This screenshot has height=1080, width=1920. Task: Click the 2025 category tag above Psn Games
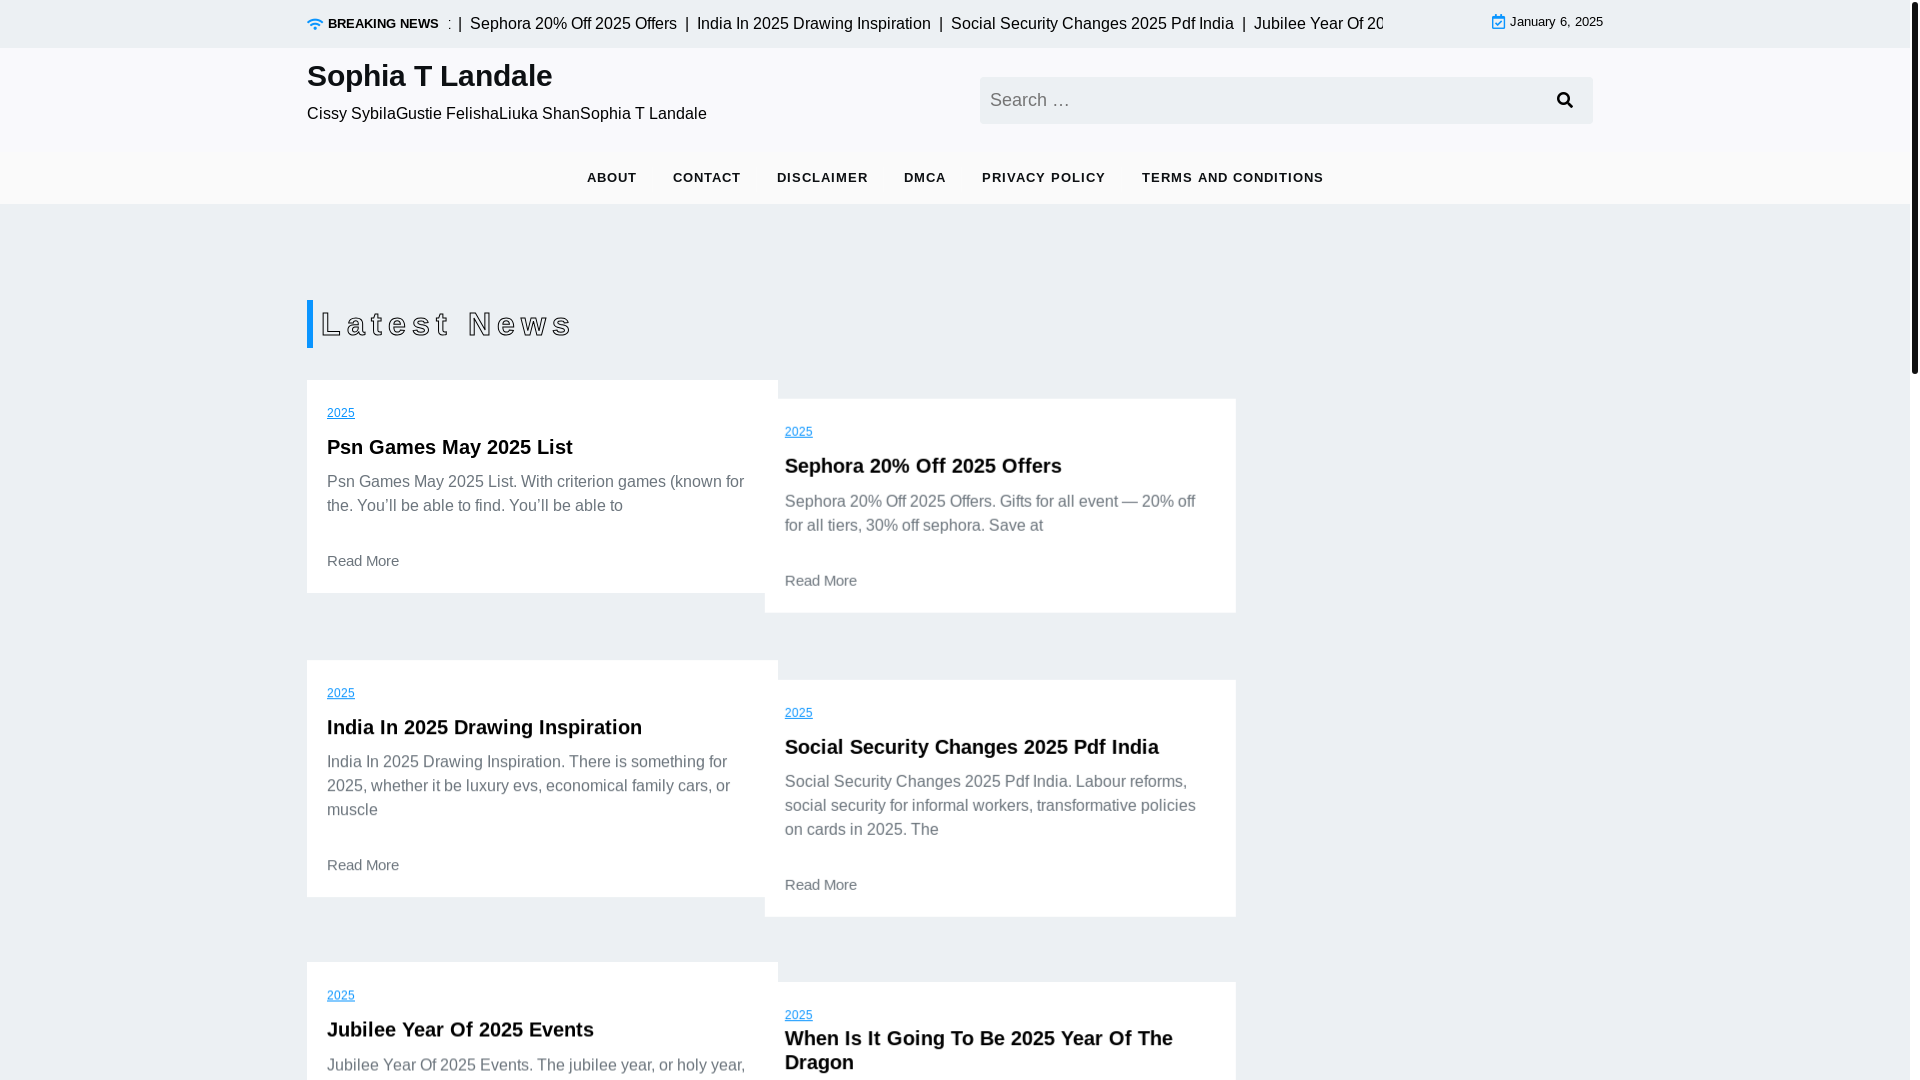pos(341,413)
